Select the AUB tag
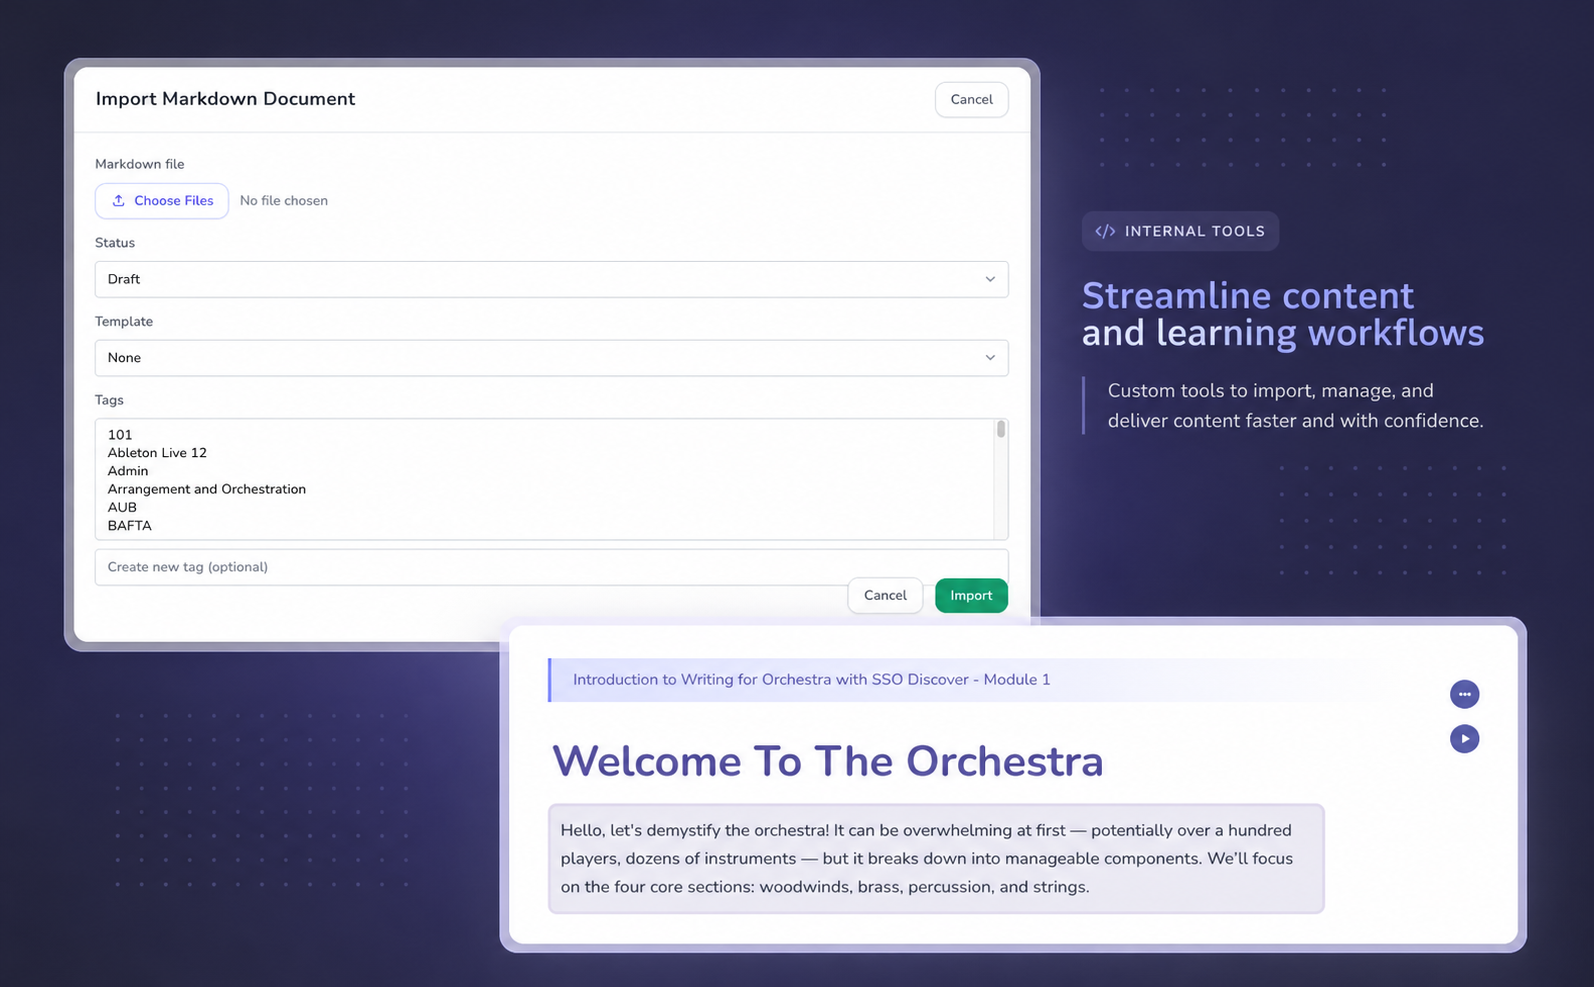Viewport: 1594px width, 987px height. [x=122, y=507]
